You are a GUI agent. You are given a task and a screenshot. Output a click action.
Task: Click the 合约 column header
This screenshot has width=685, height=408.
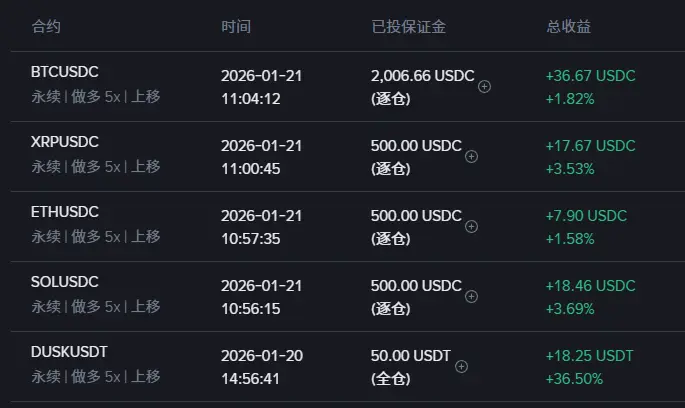[46, 27]
